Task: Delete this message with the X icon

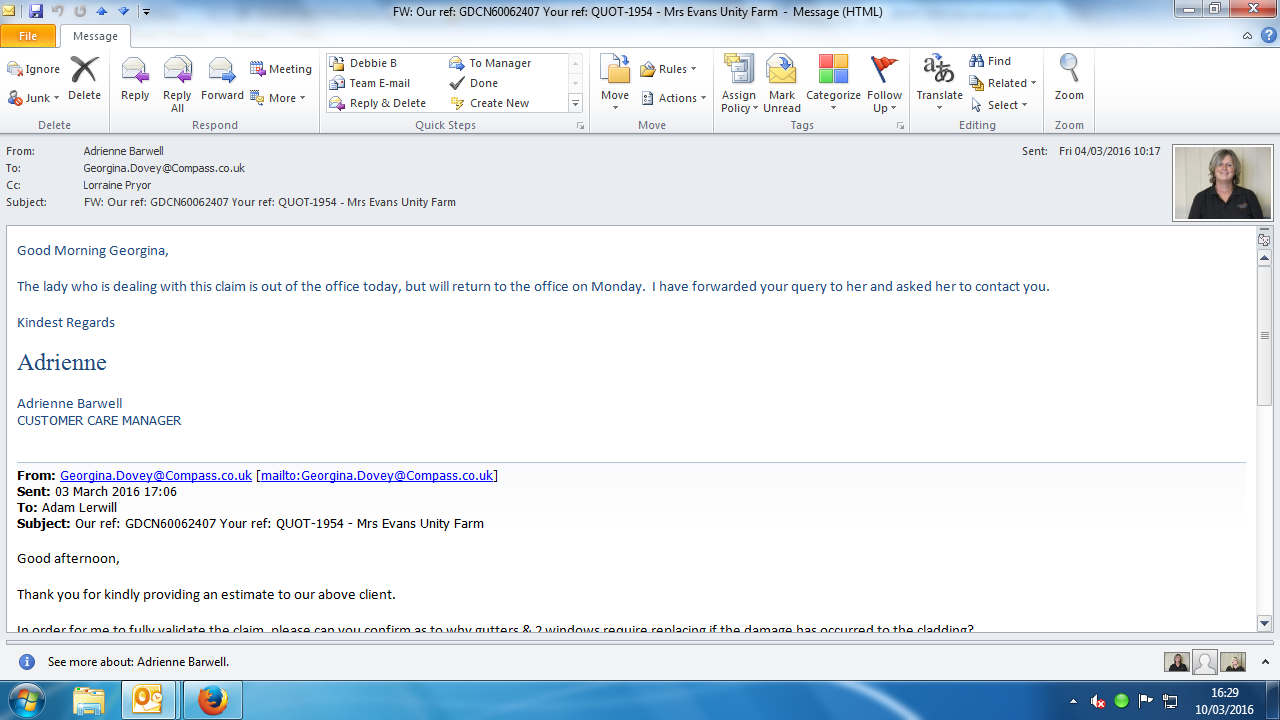Action: click(84, 78)
